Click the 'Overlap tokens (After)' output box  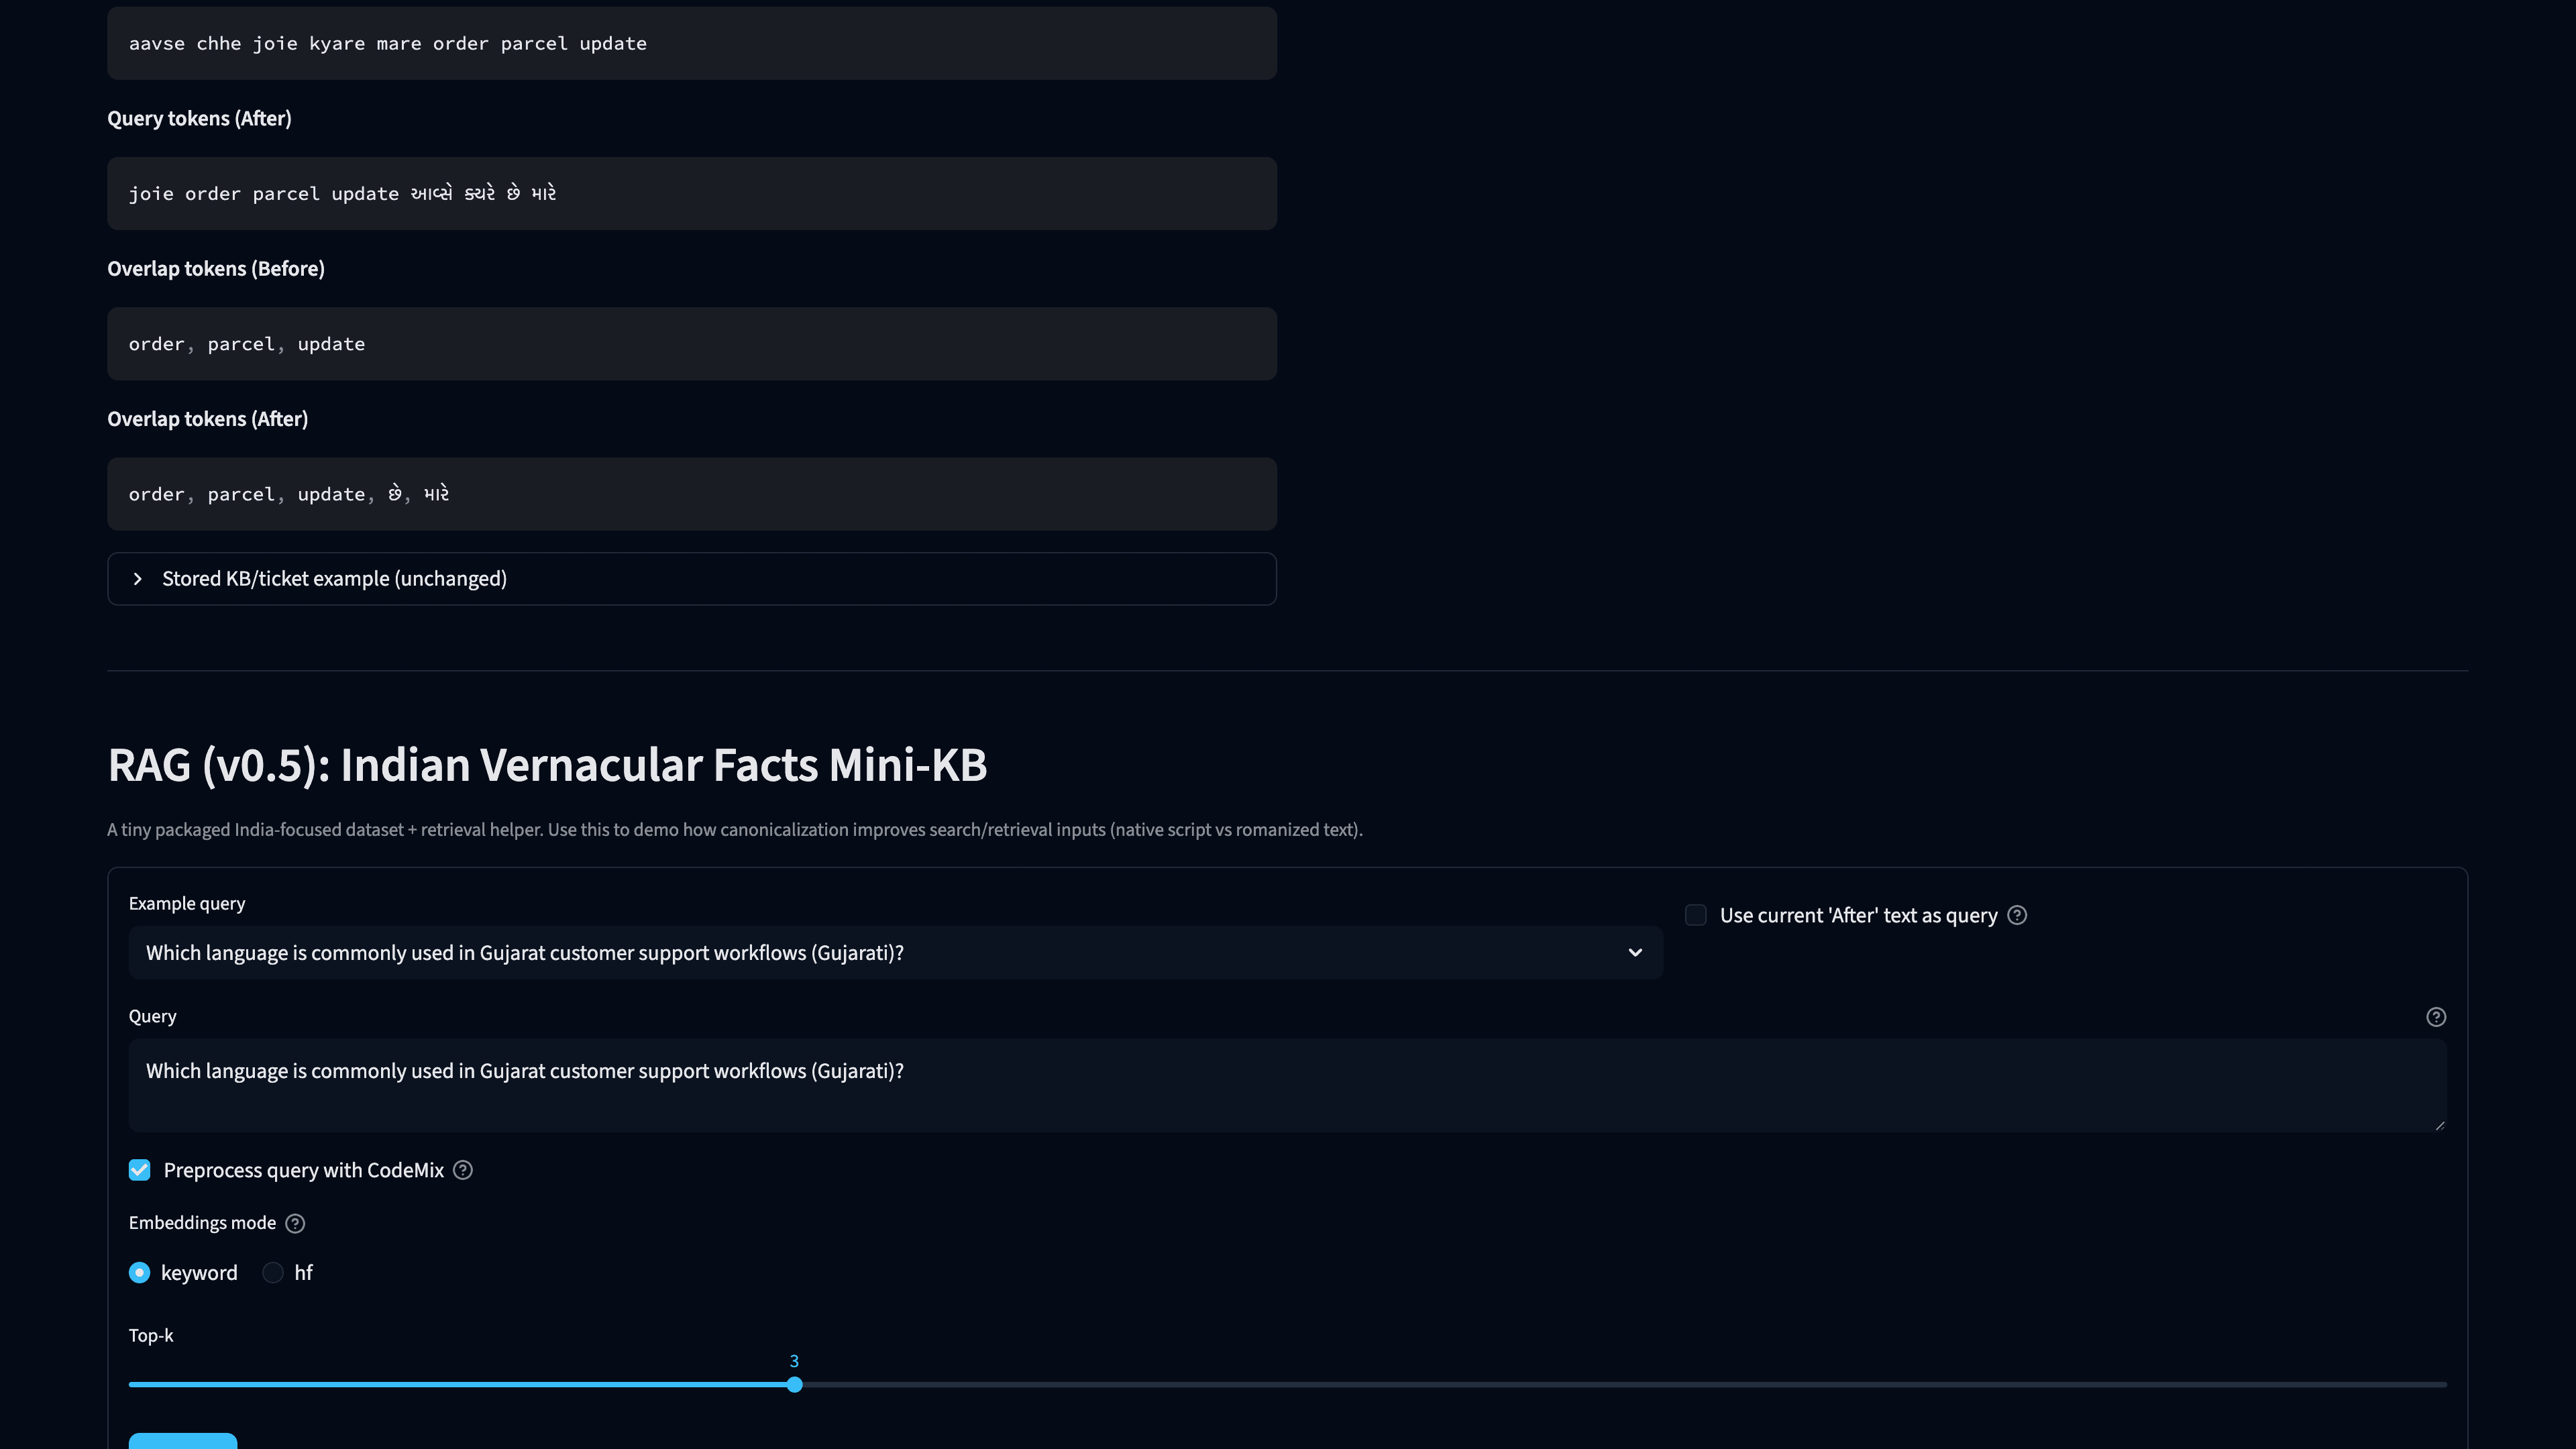click(x=691, y=493)
